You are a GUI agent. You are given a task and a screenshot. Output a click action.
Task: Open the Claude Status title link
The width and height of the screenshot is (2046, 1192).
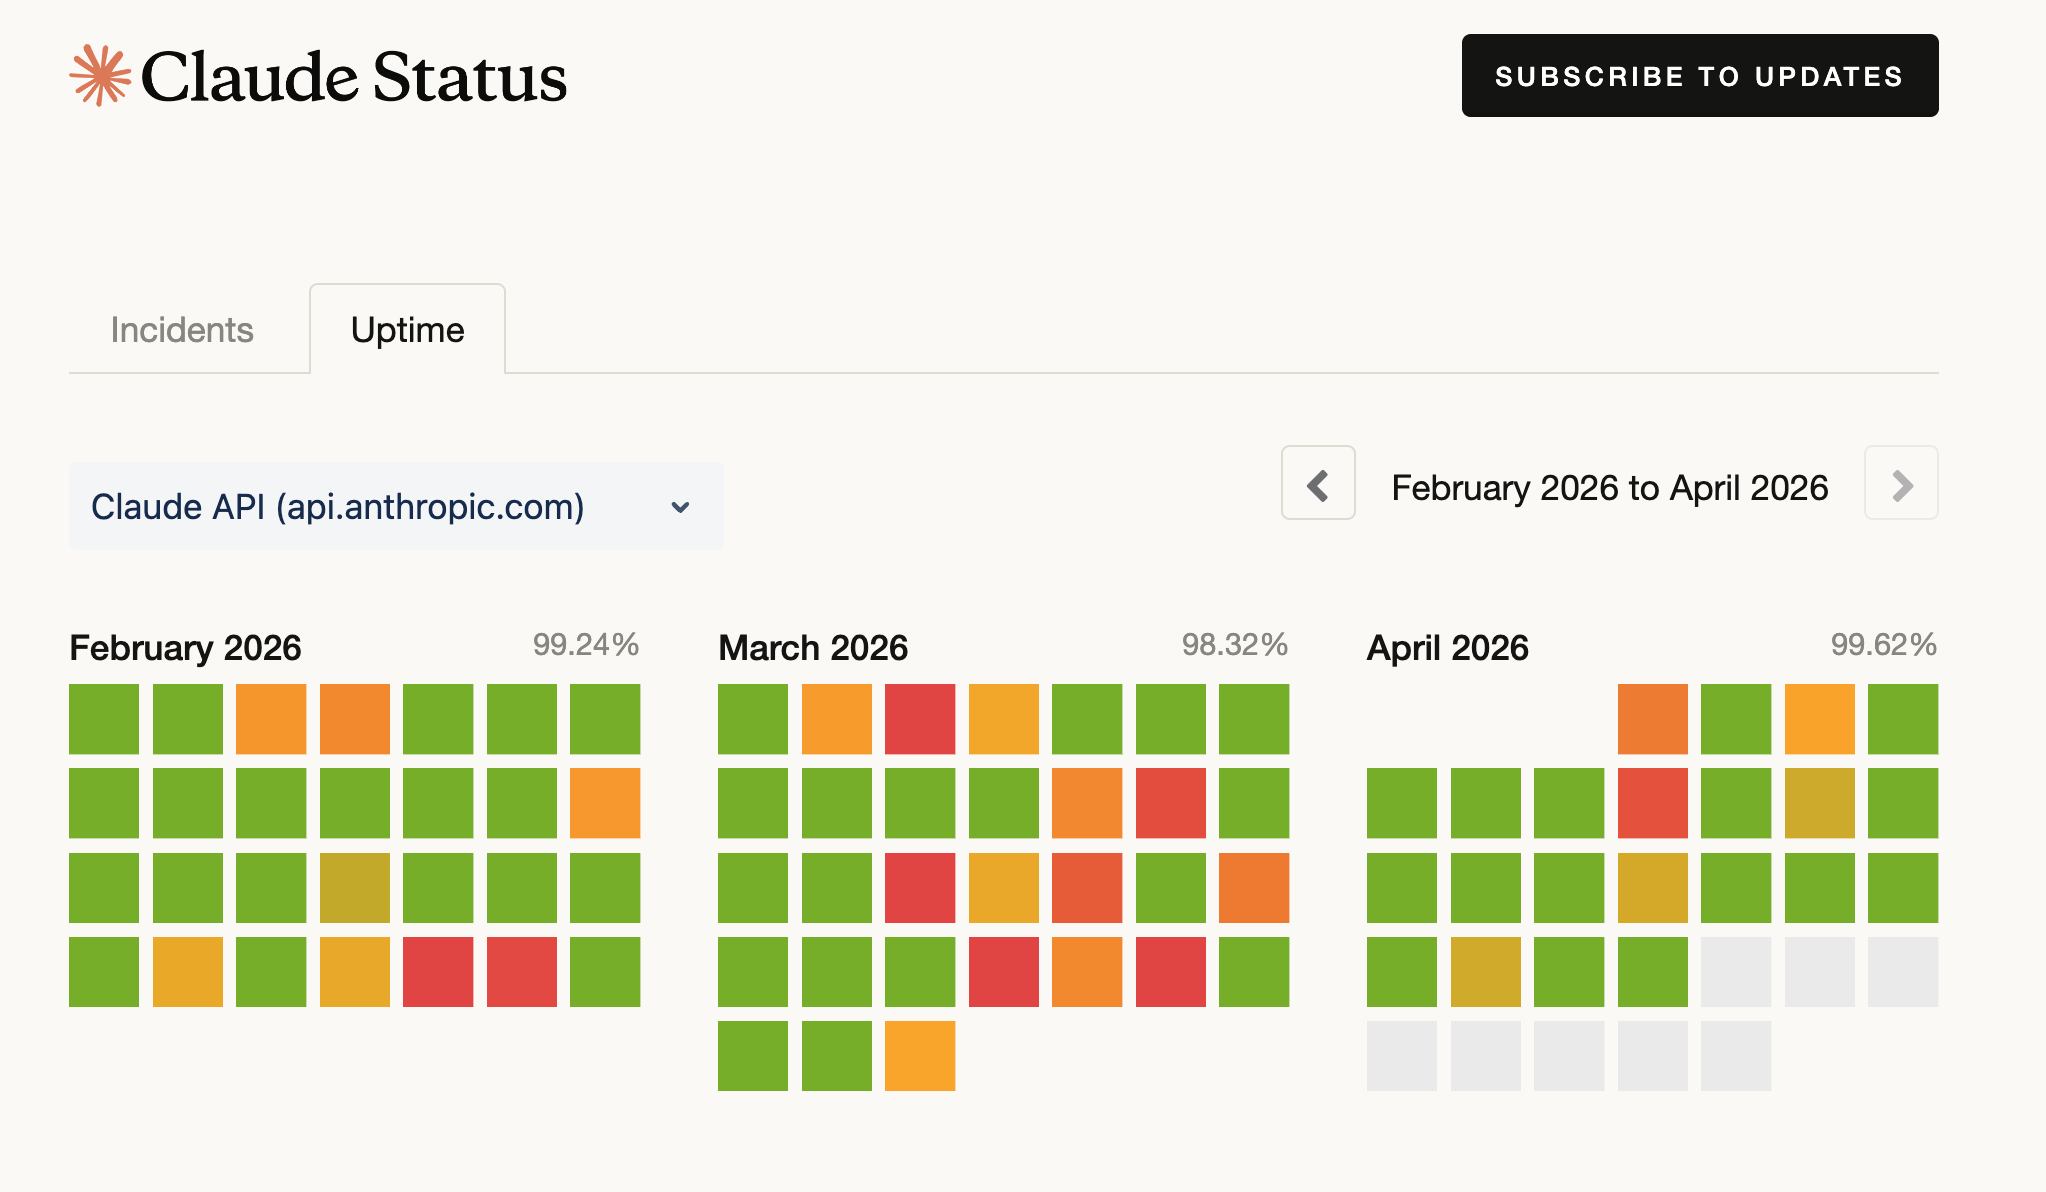tap(354, 77)
